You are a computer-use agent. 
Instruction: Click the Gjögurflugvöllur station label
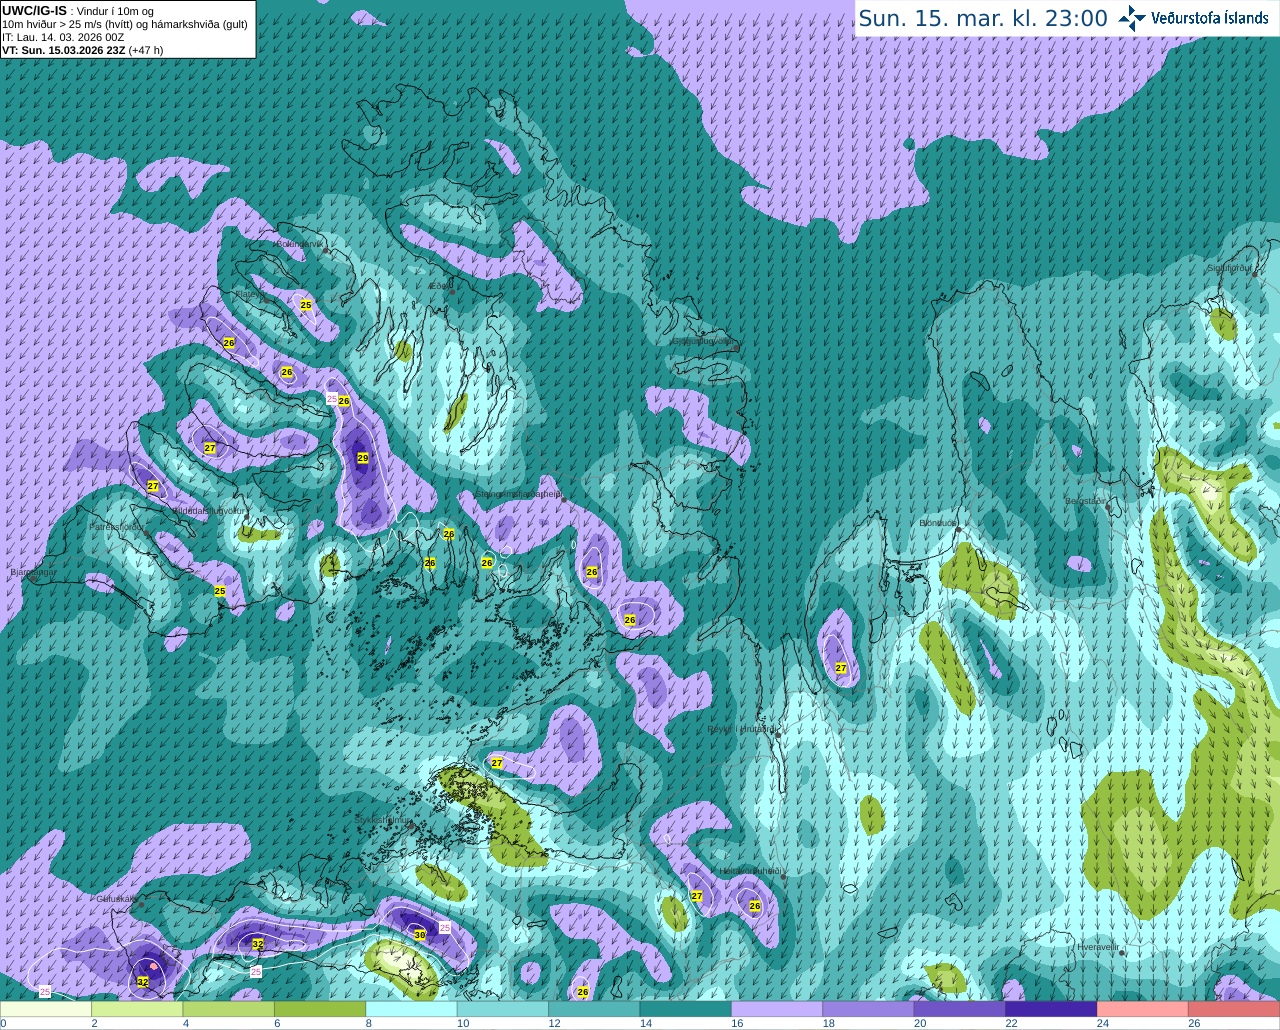[x=704, y=342]
